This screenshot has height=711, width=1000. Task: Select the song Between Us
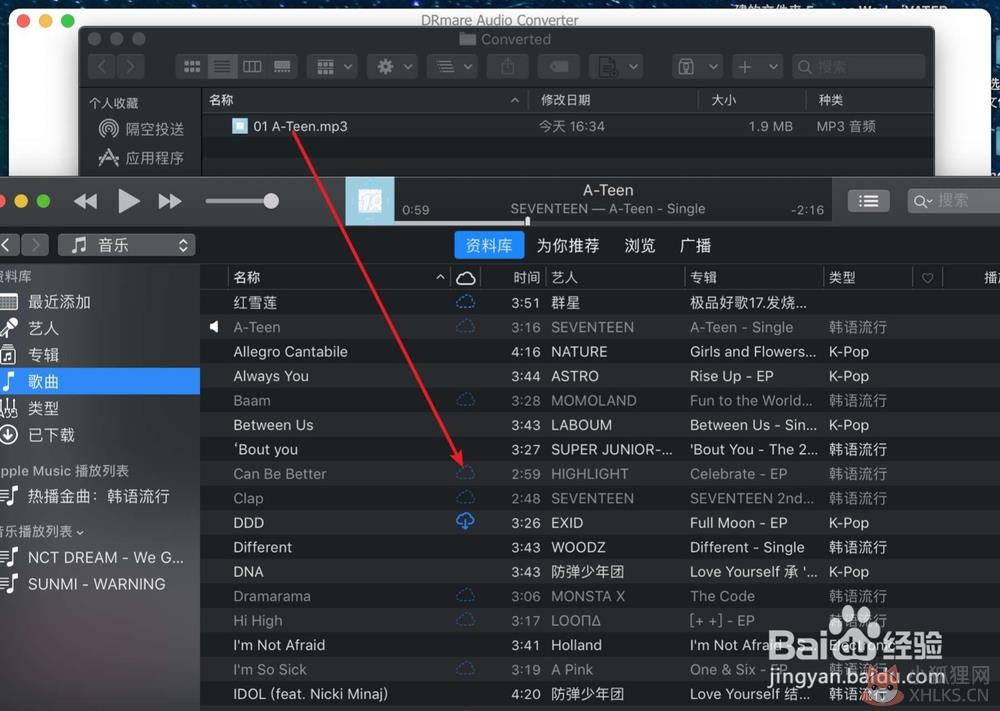(274, 425)
